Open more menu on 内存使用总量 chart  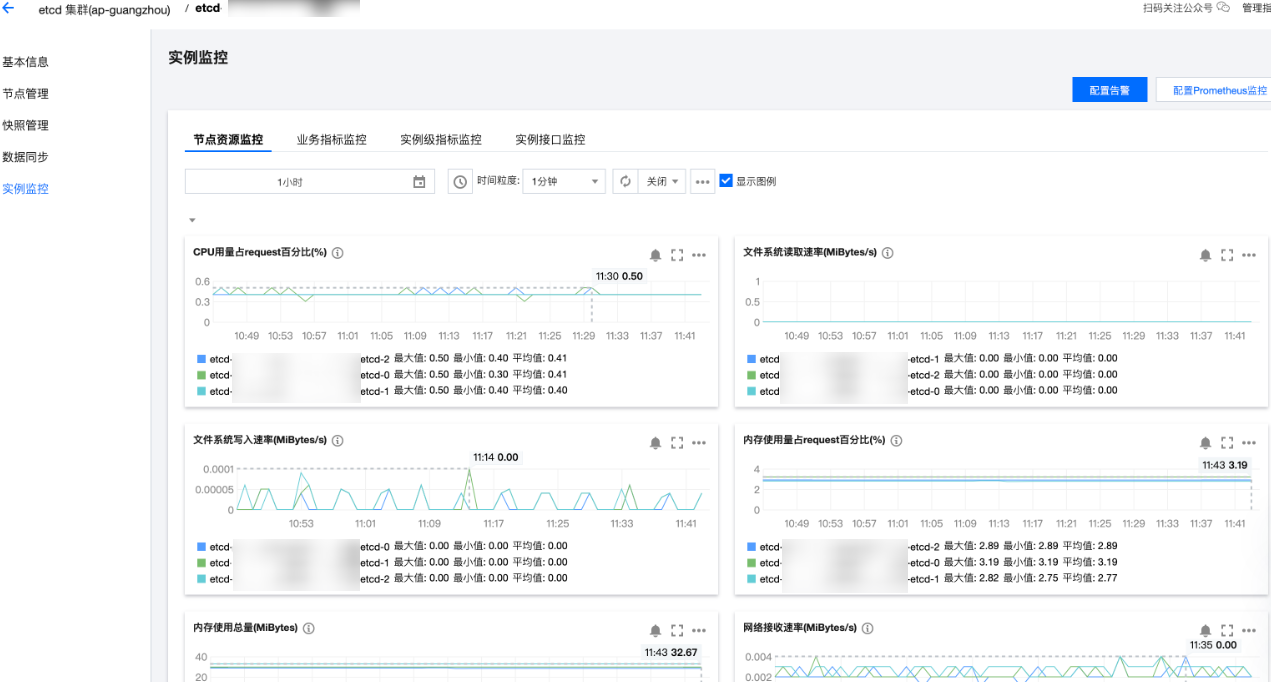(699, 630)
